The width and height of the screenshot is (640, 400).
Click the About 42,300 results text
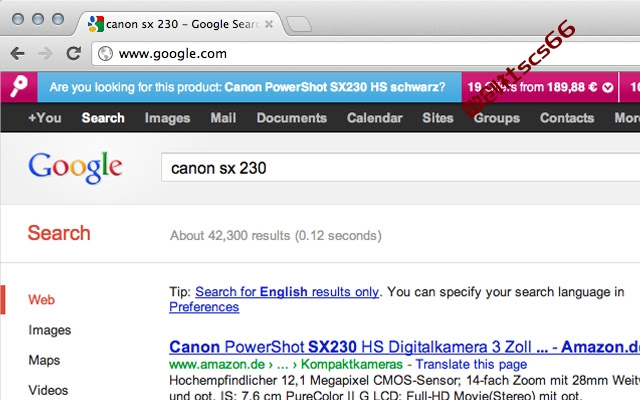coord(276,236)
